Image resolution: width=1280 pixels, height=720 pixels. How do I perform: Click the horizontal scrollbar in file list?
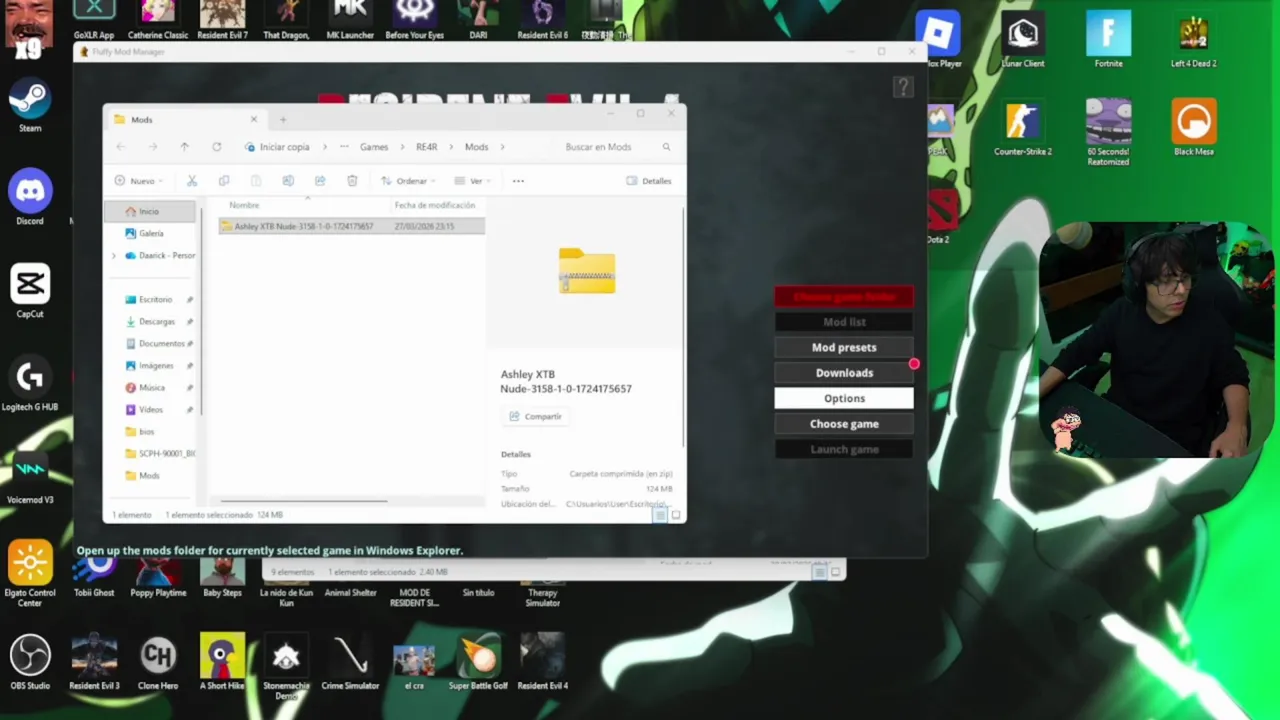(303, 501)
